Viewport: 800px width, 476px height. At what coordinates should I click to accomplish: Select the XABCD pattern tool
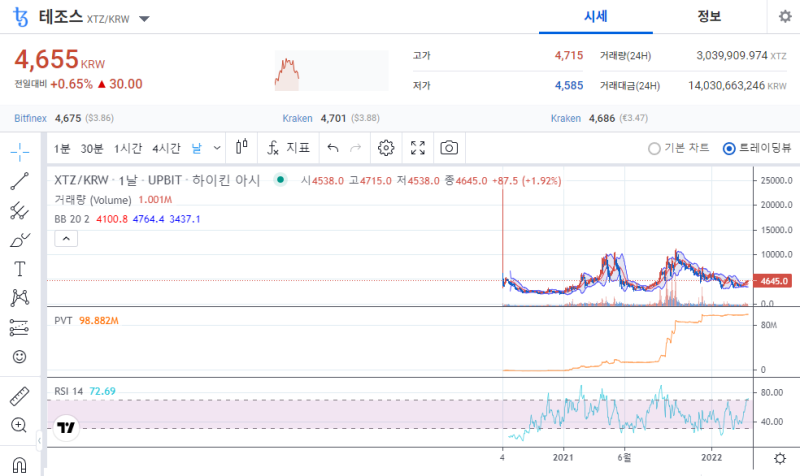19,298
